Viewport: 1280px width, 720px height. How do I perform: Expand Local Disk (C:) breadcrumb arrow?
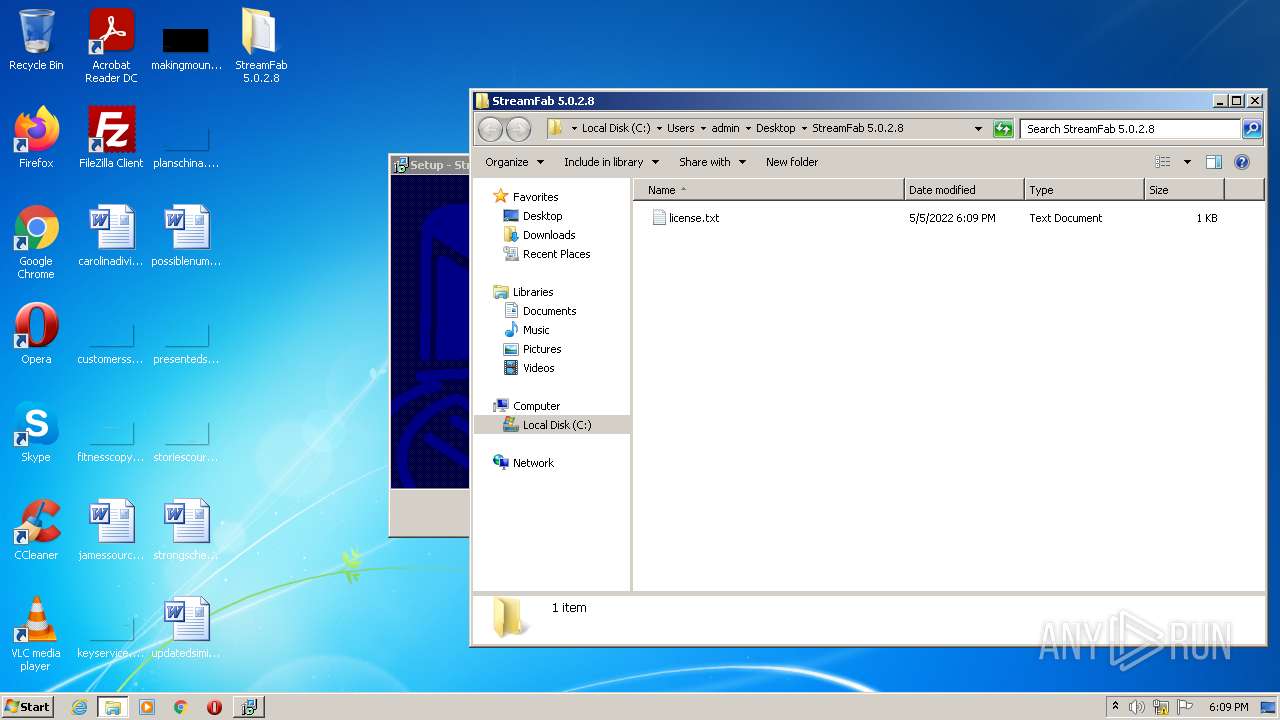(x=661, y=129)
